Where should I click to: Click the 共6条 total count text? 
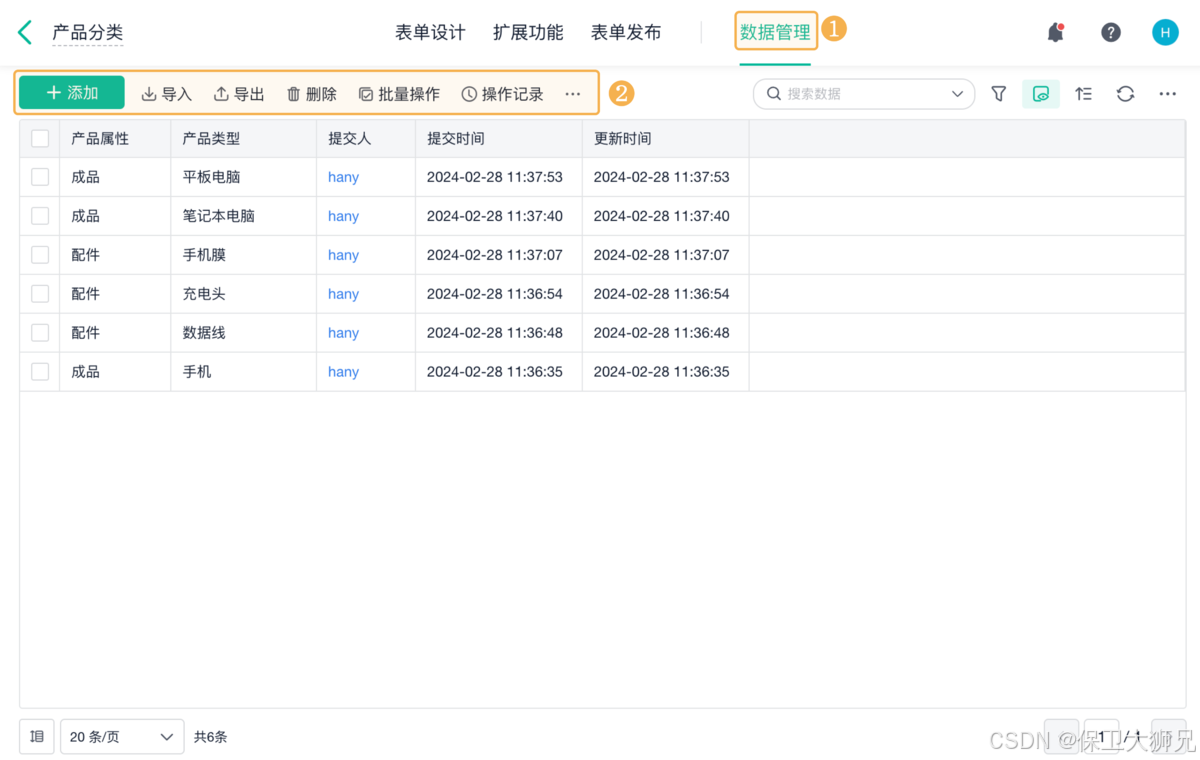click(211, 737)
